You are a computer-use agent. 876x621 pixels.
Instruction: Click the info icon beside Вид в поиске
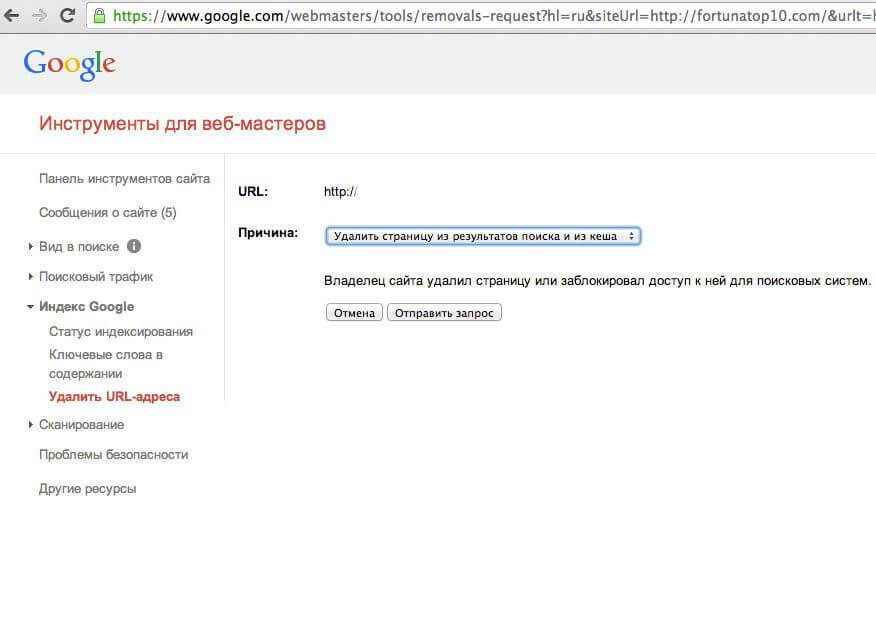click(134, 246)
